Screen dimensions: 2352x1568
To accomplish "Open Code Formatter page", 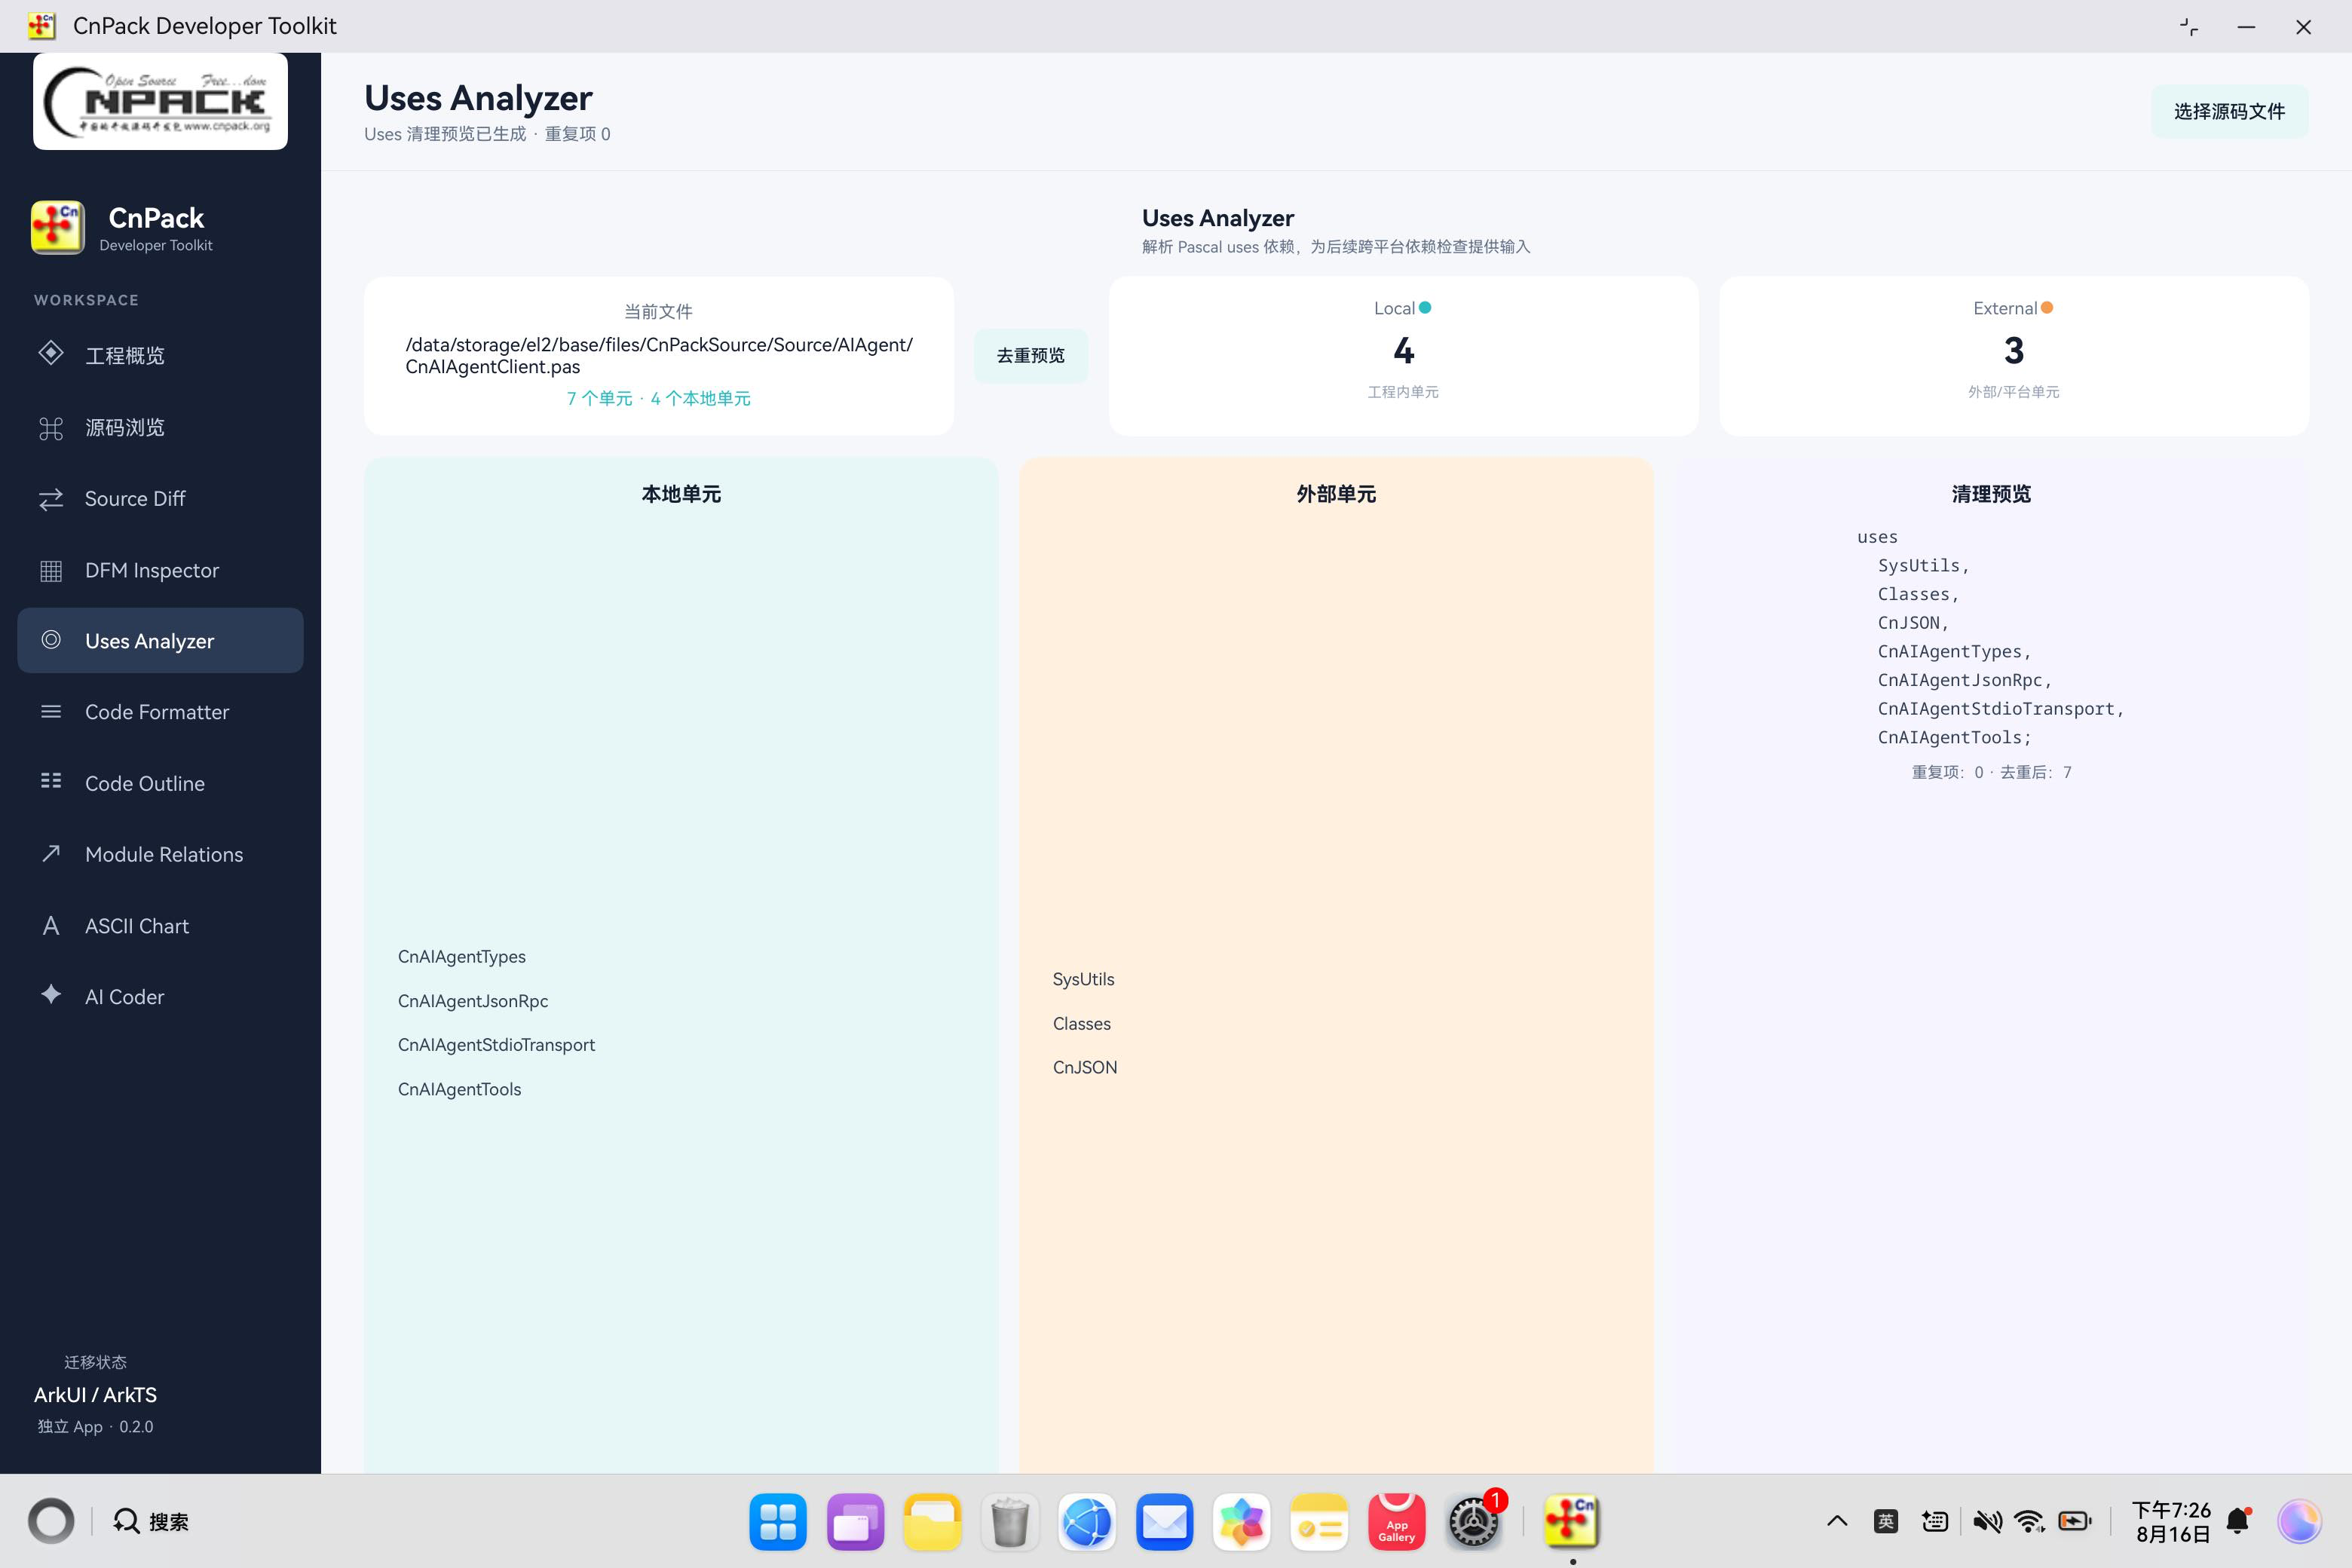I will (160, 711).
